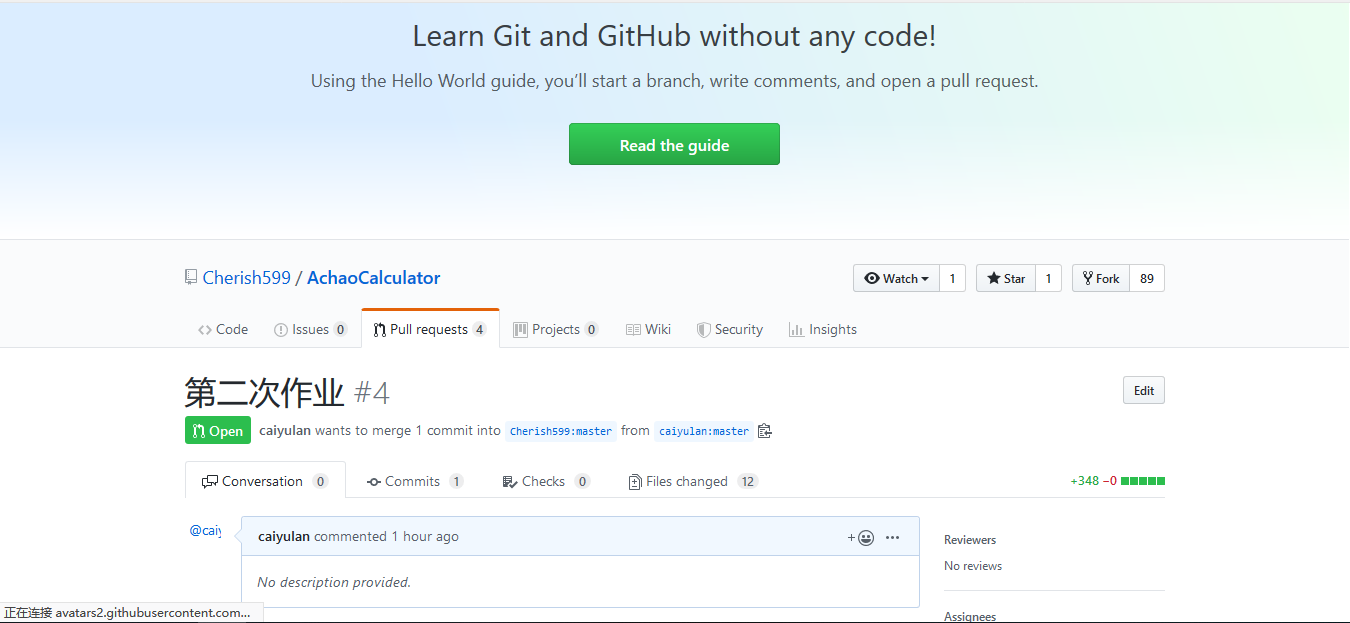Click the fork icon on Fork button
The height and width of the screenshot is (623, 1350).
1088,278
